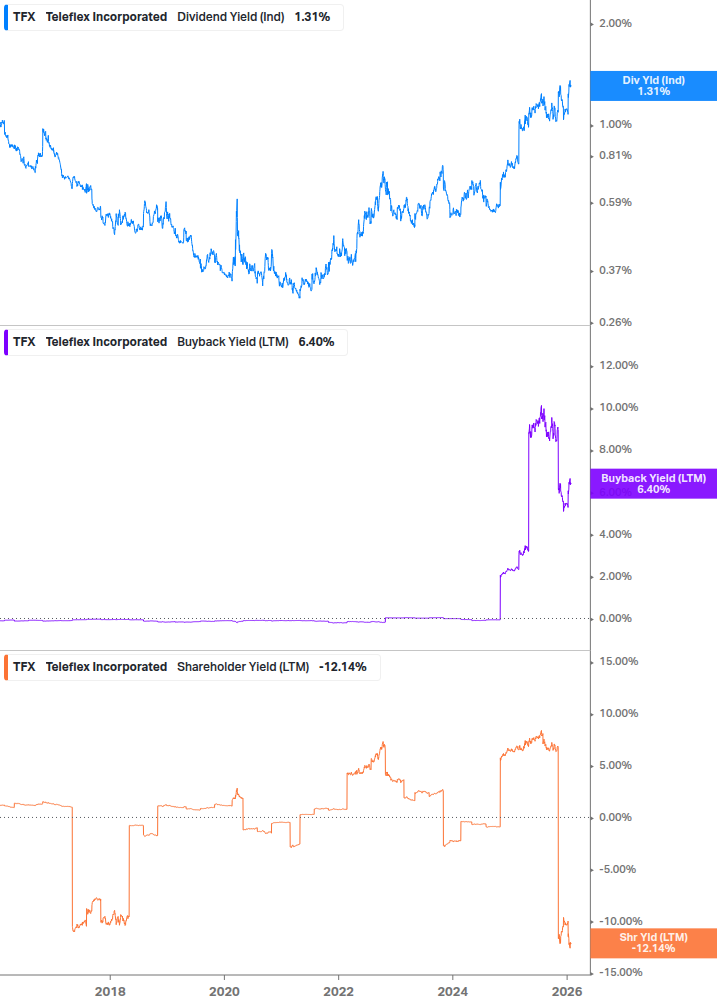Click the blue Div Yld (Ind) 1.31% axis tag
Viewport: 717px width, 1005px height.
tap(654, 86)
